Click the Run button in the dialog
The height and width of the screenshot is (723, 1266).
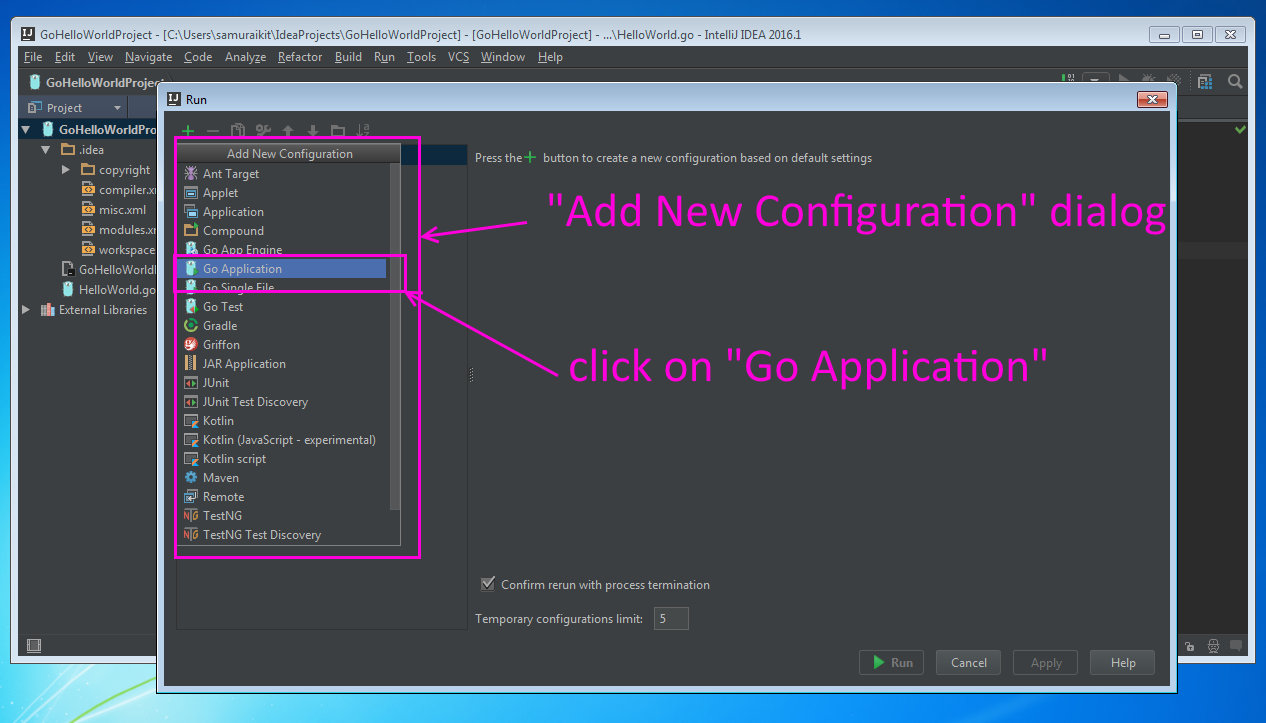point(892,662)
